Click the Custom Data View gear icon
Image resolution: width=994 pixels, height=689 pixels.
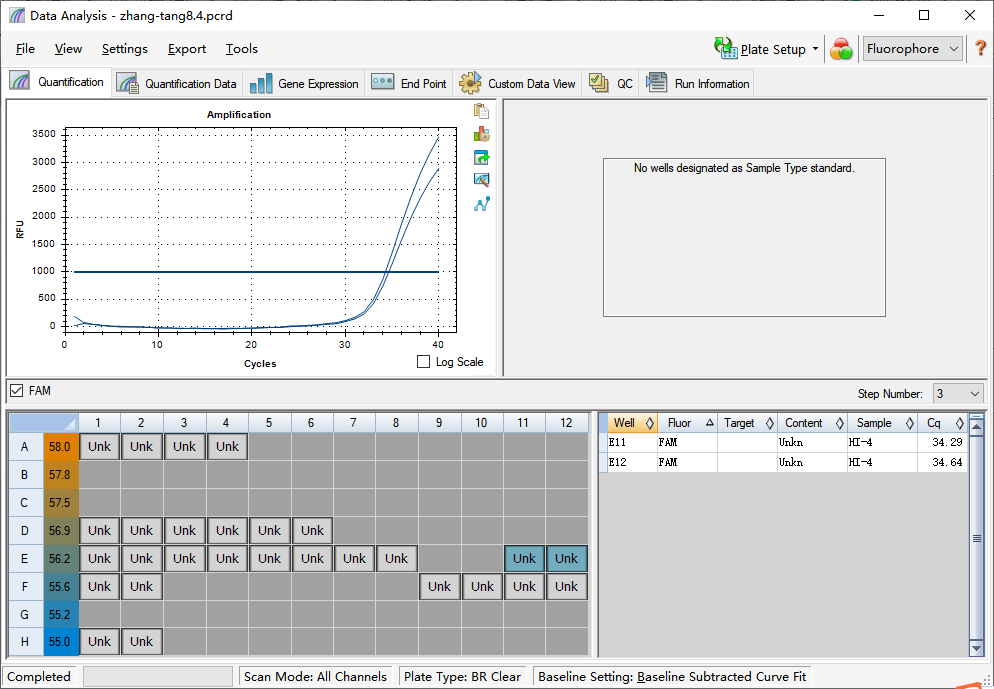(x=470, y=83)
